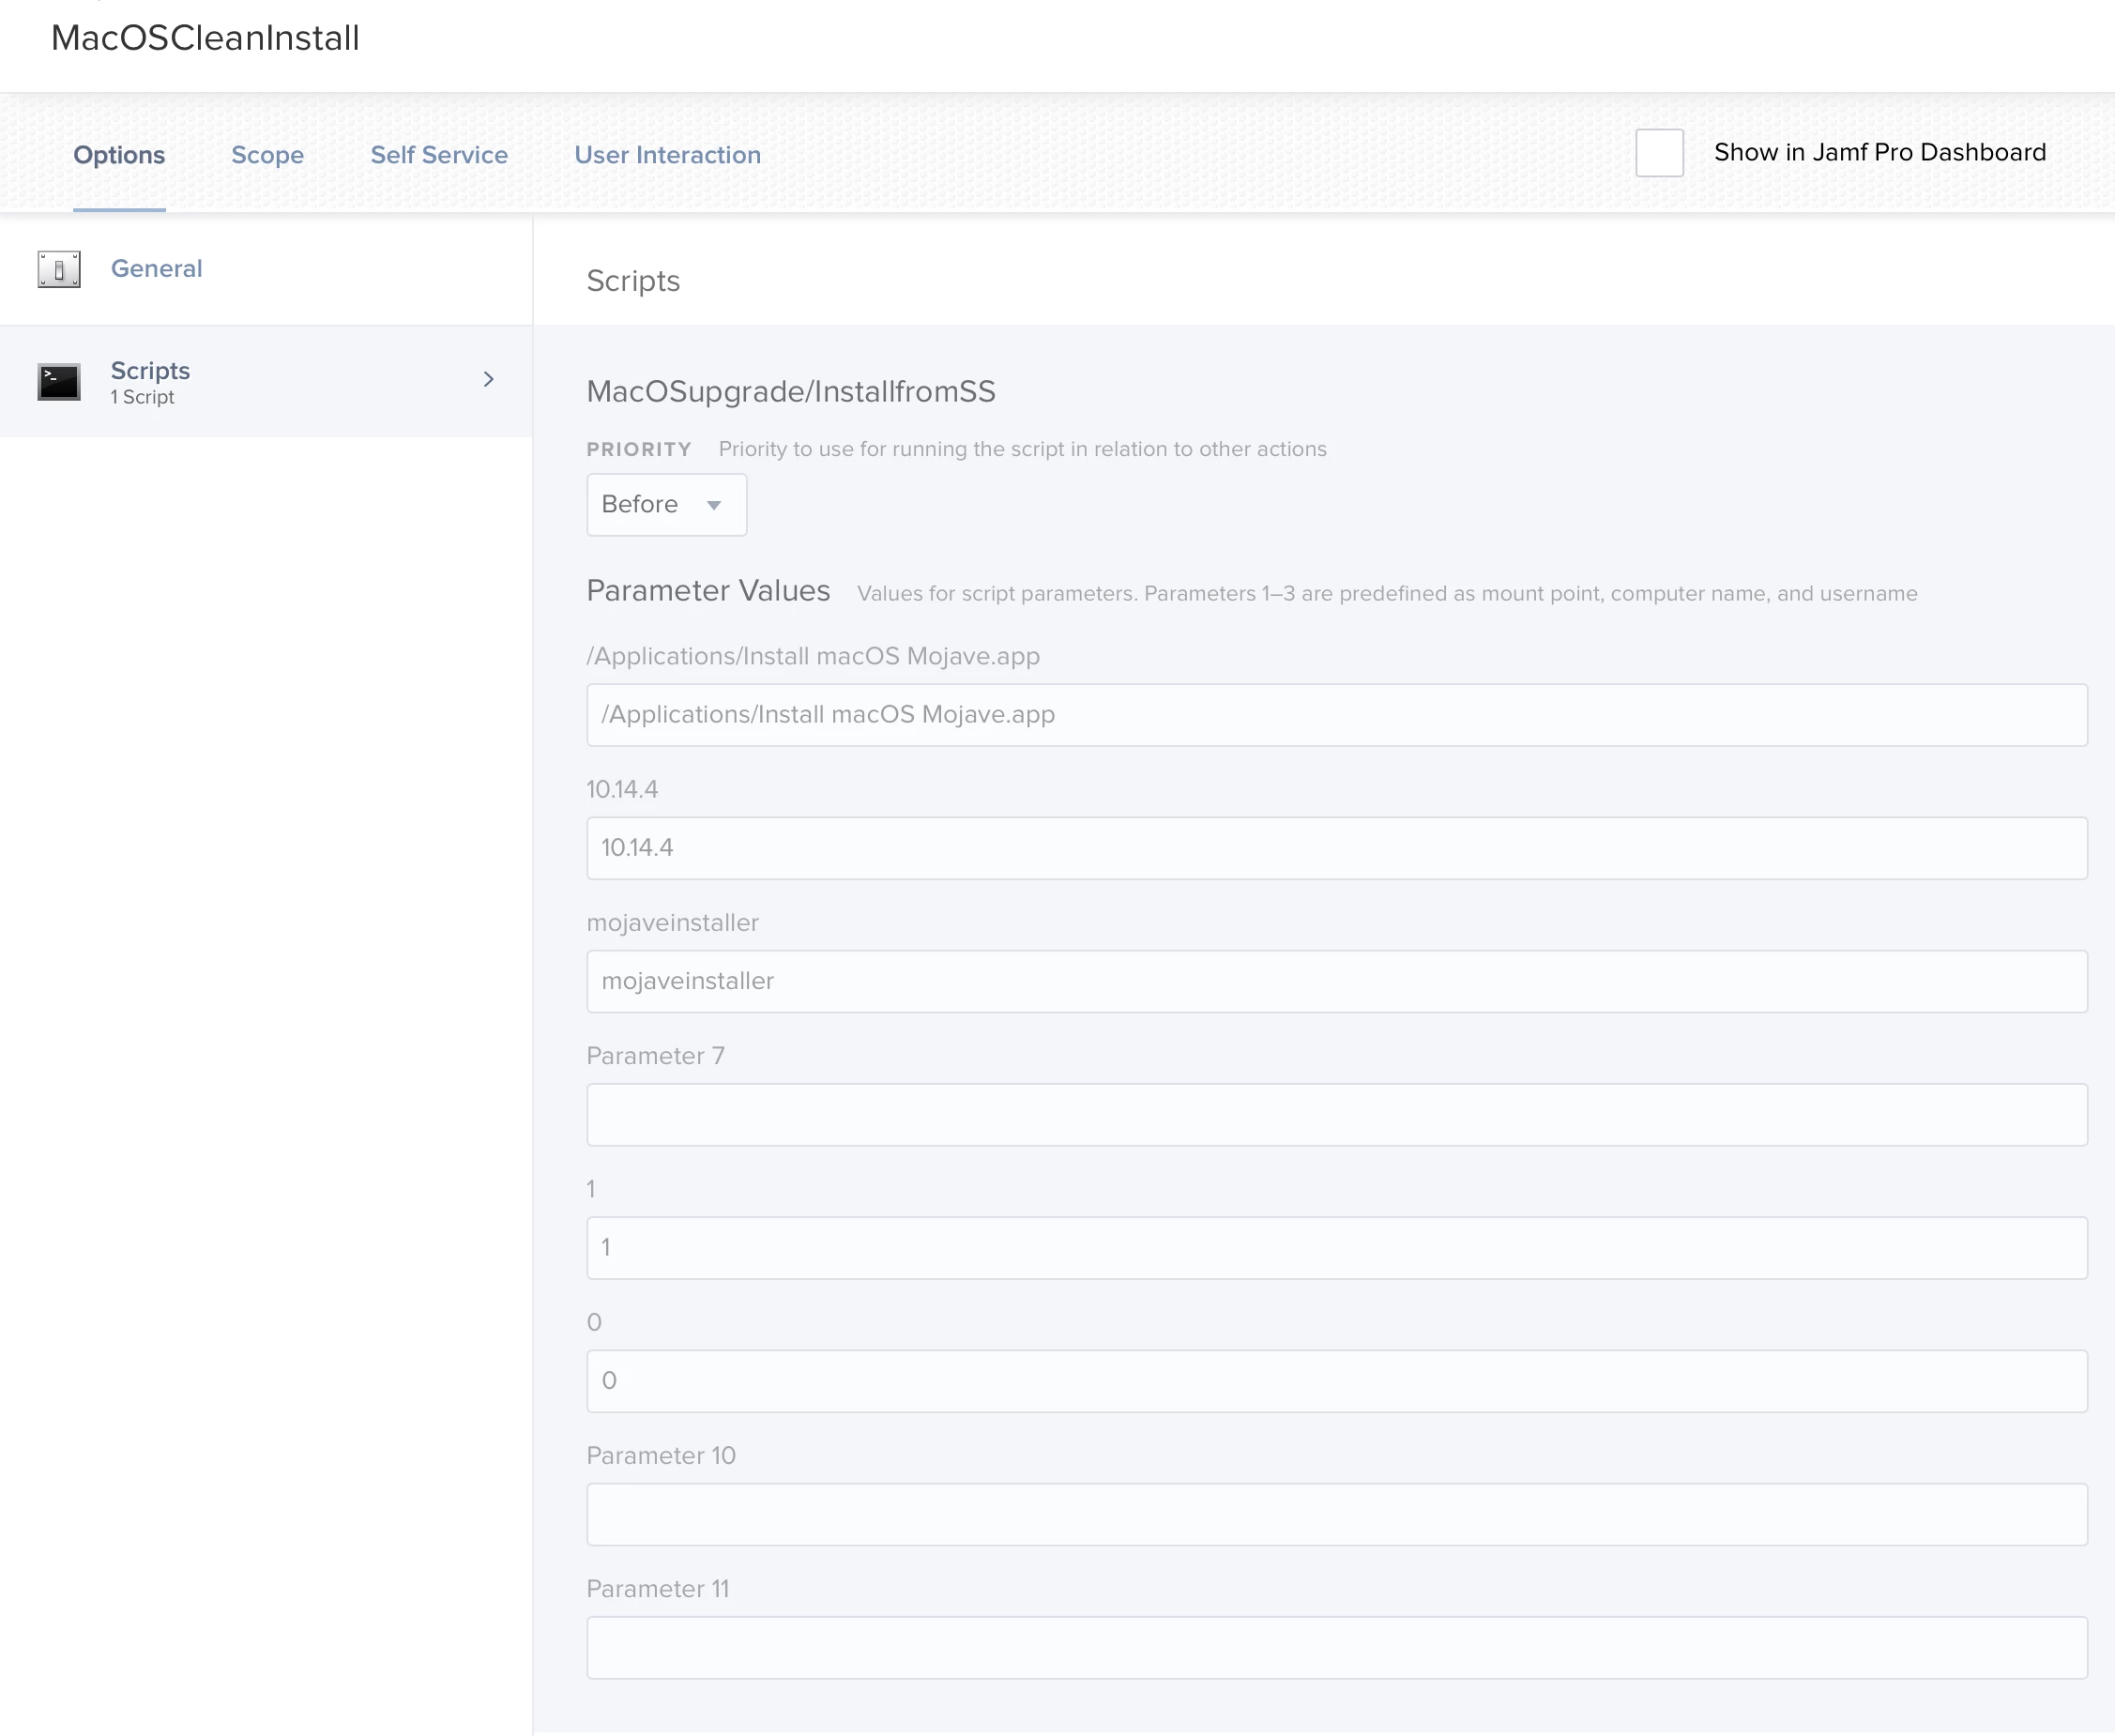Click the Scripts terminal icon
The height and width of the screenshot is (1736, 2115).
(59, 382)
